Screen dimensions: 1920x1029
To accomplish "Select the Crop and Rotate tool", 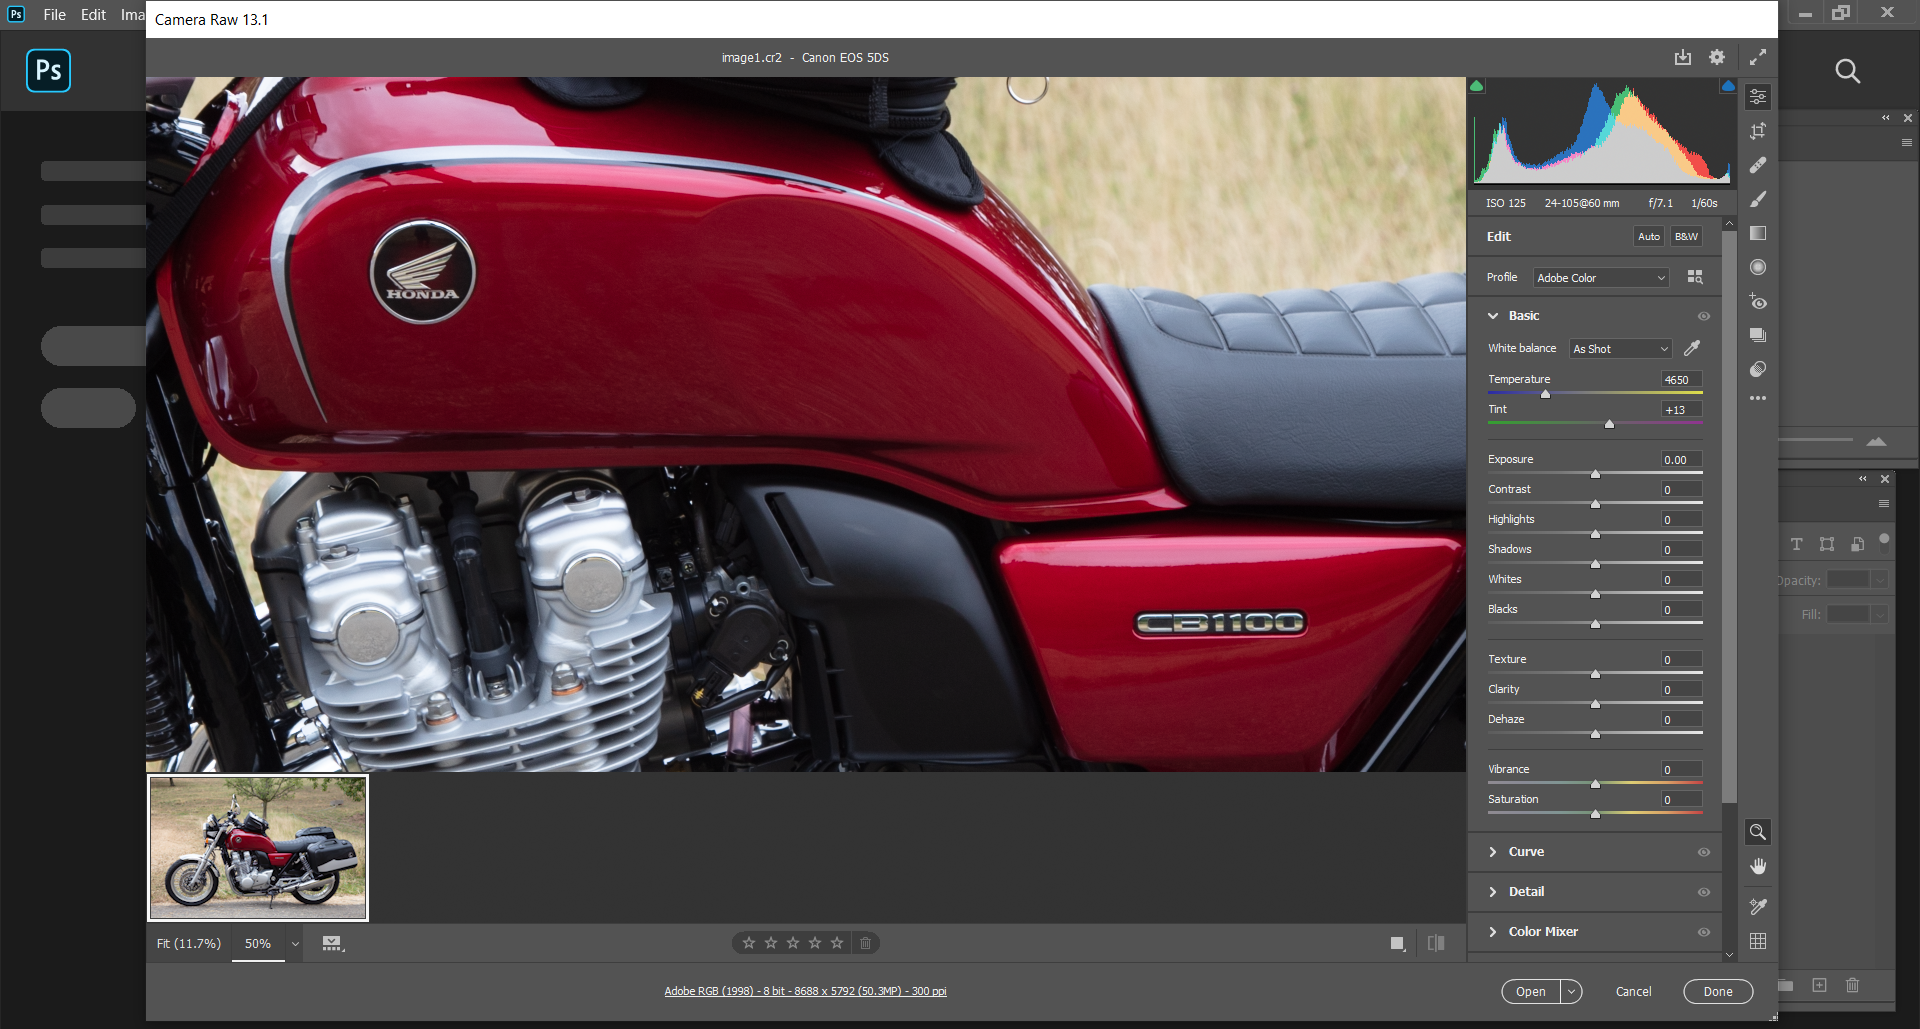I will click(x=1758, y=131).
